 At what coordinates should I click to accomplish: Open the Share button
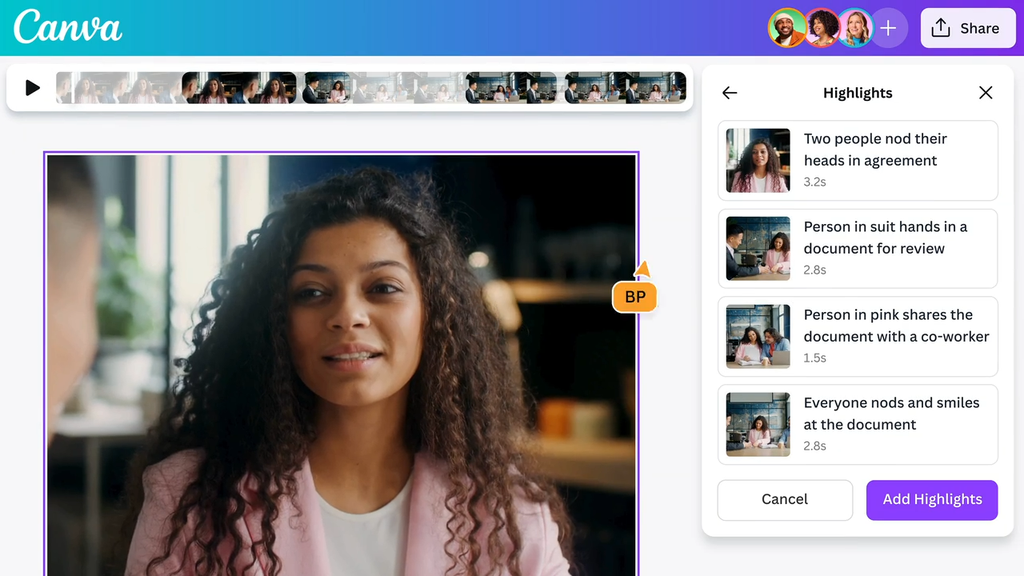coord(968,28)
